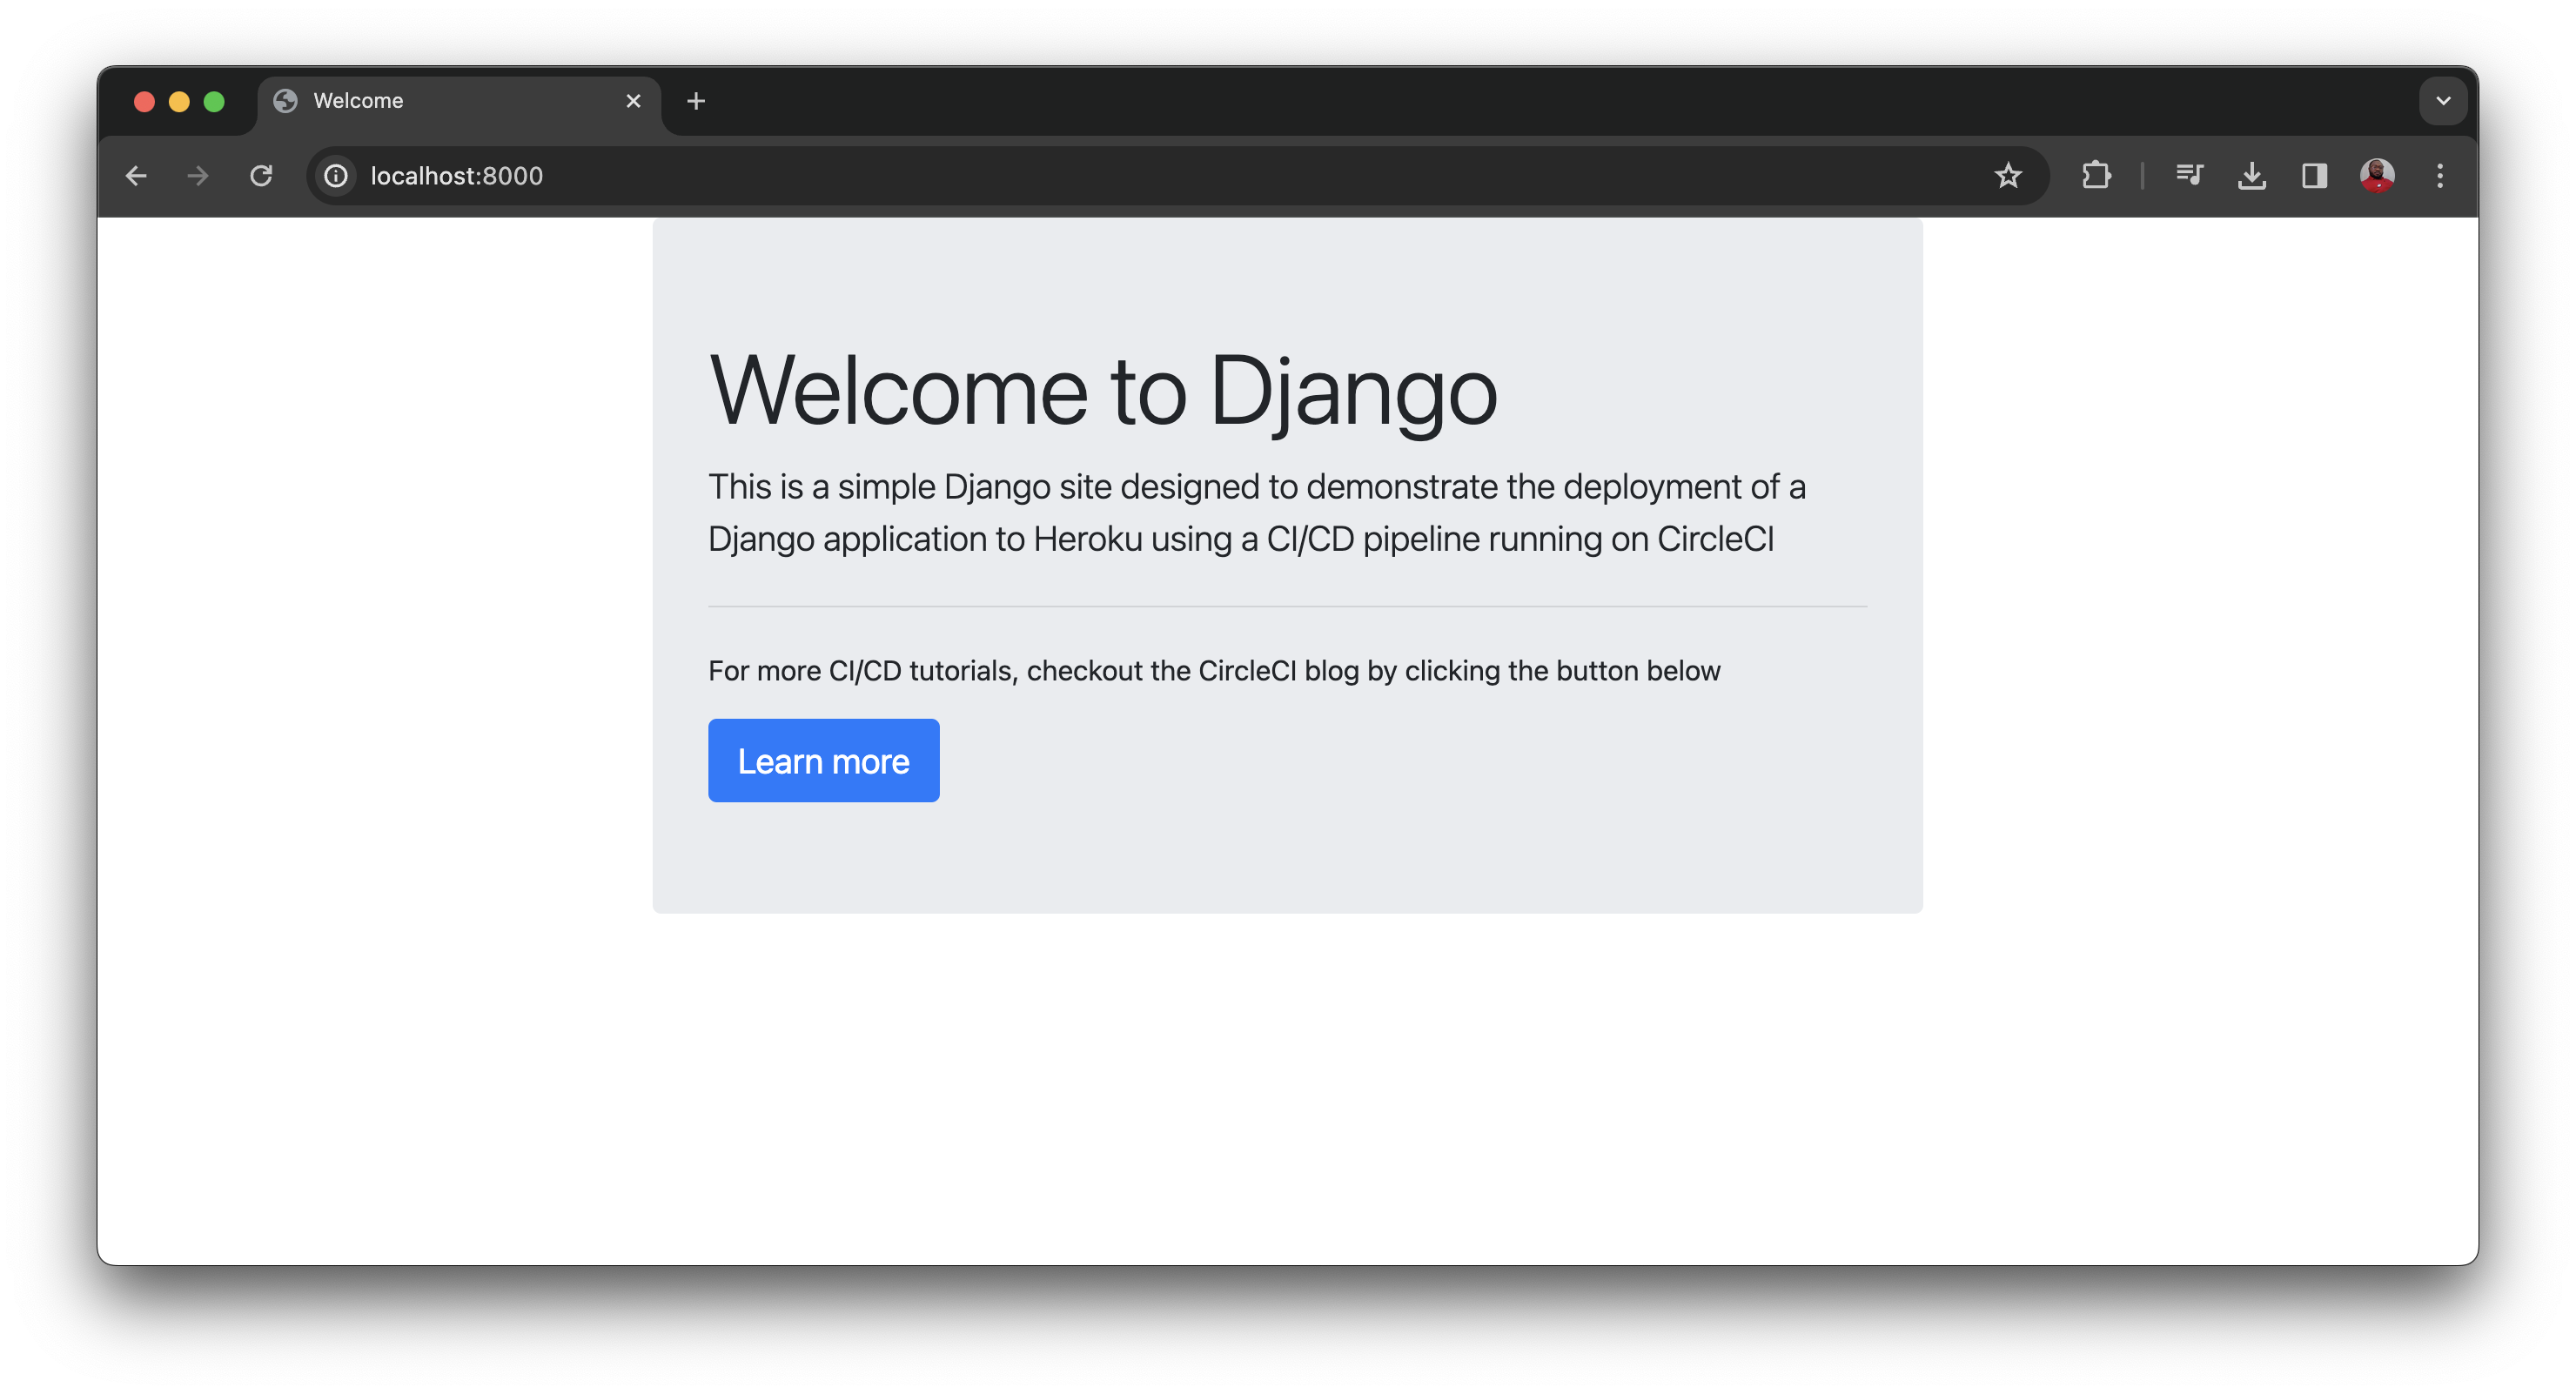Screen dimensions: 2576x1394
Task: Toggle the side panel open
Action: click(x=2315, y=175)
